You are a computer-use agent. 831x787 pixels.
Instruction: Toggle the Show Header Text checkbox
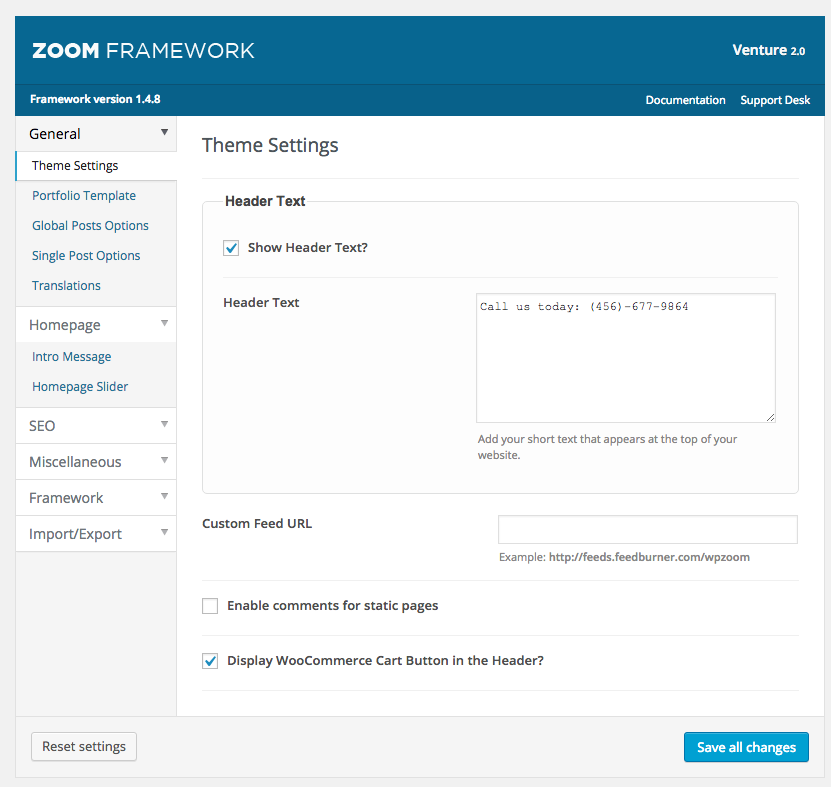[x=231, y=248]
